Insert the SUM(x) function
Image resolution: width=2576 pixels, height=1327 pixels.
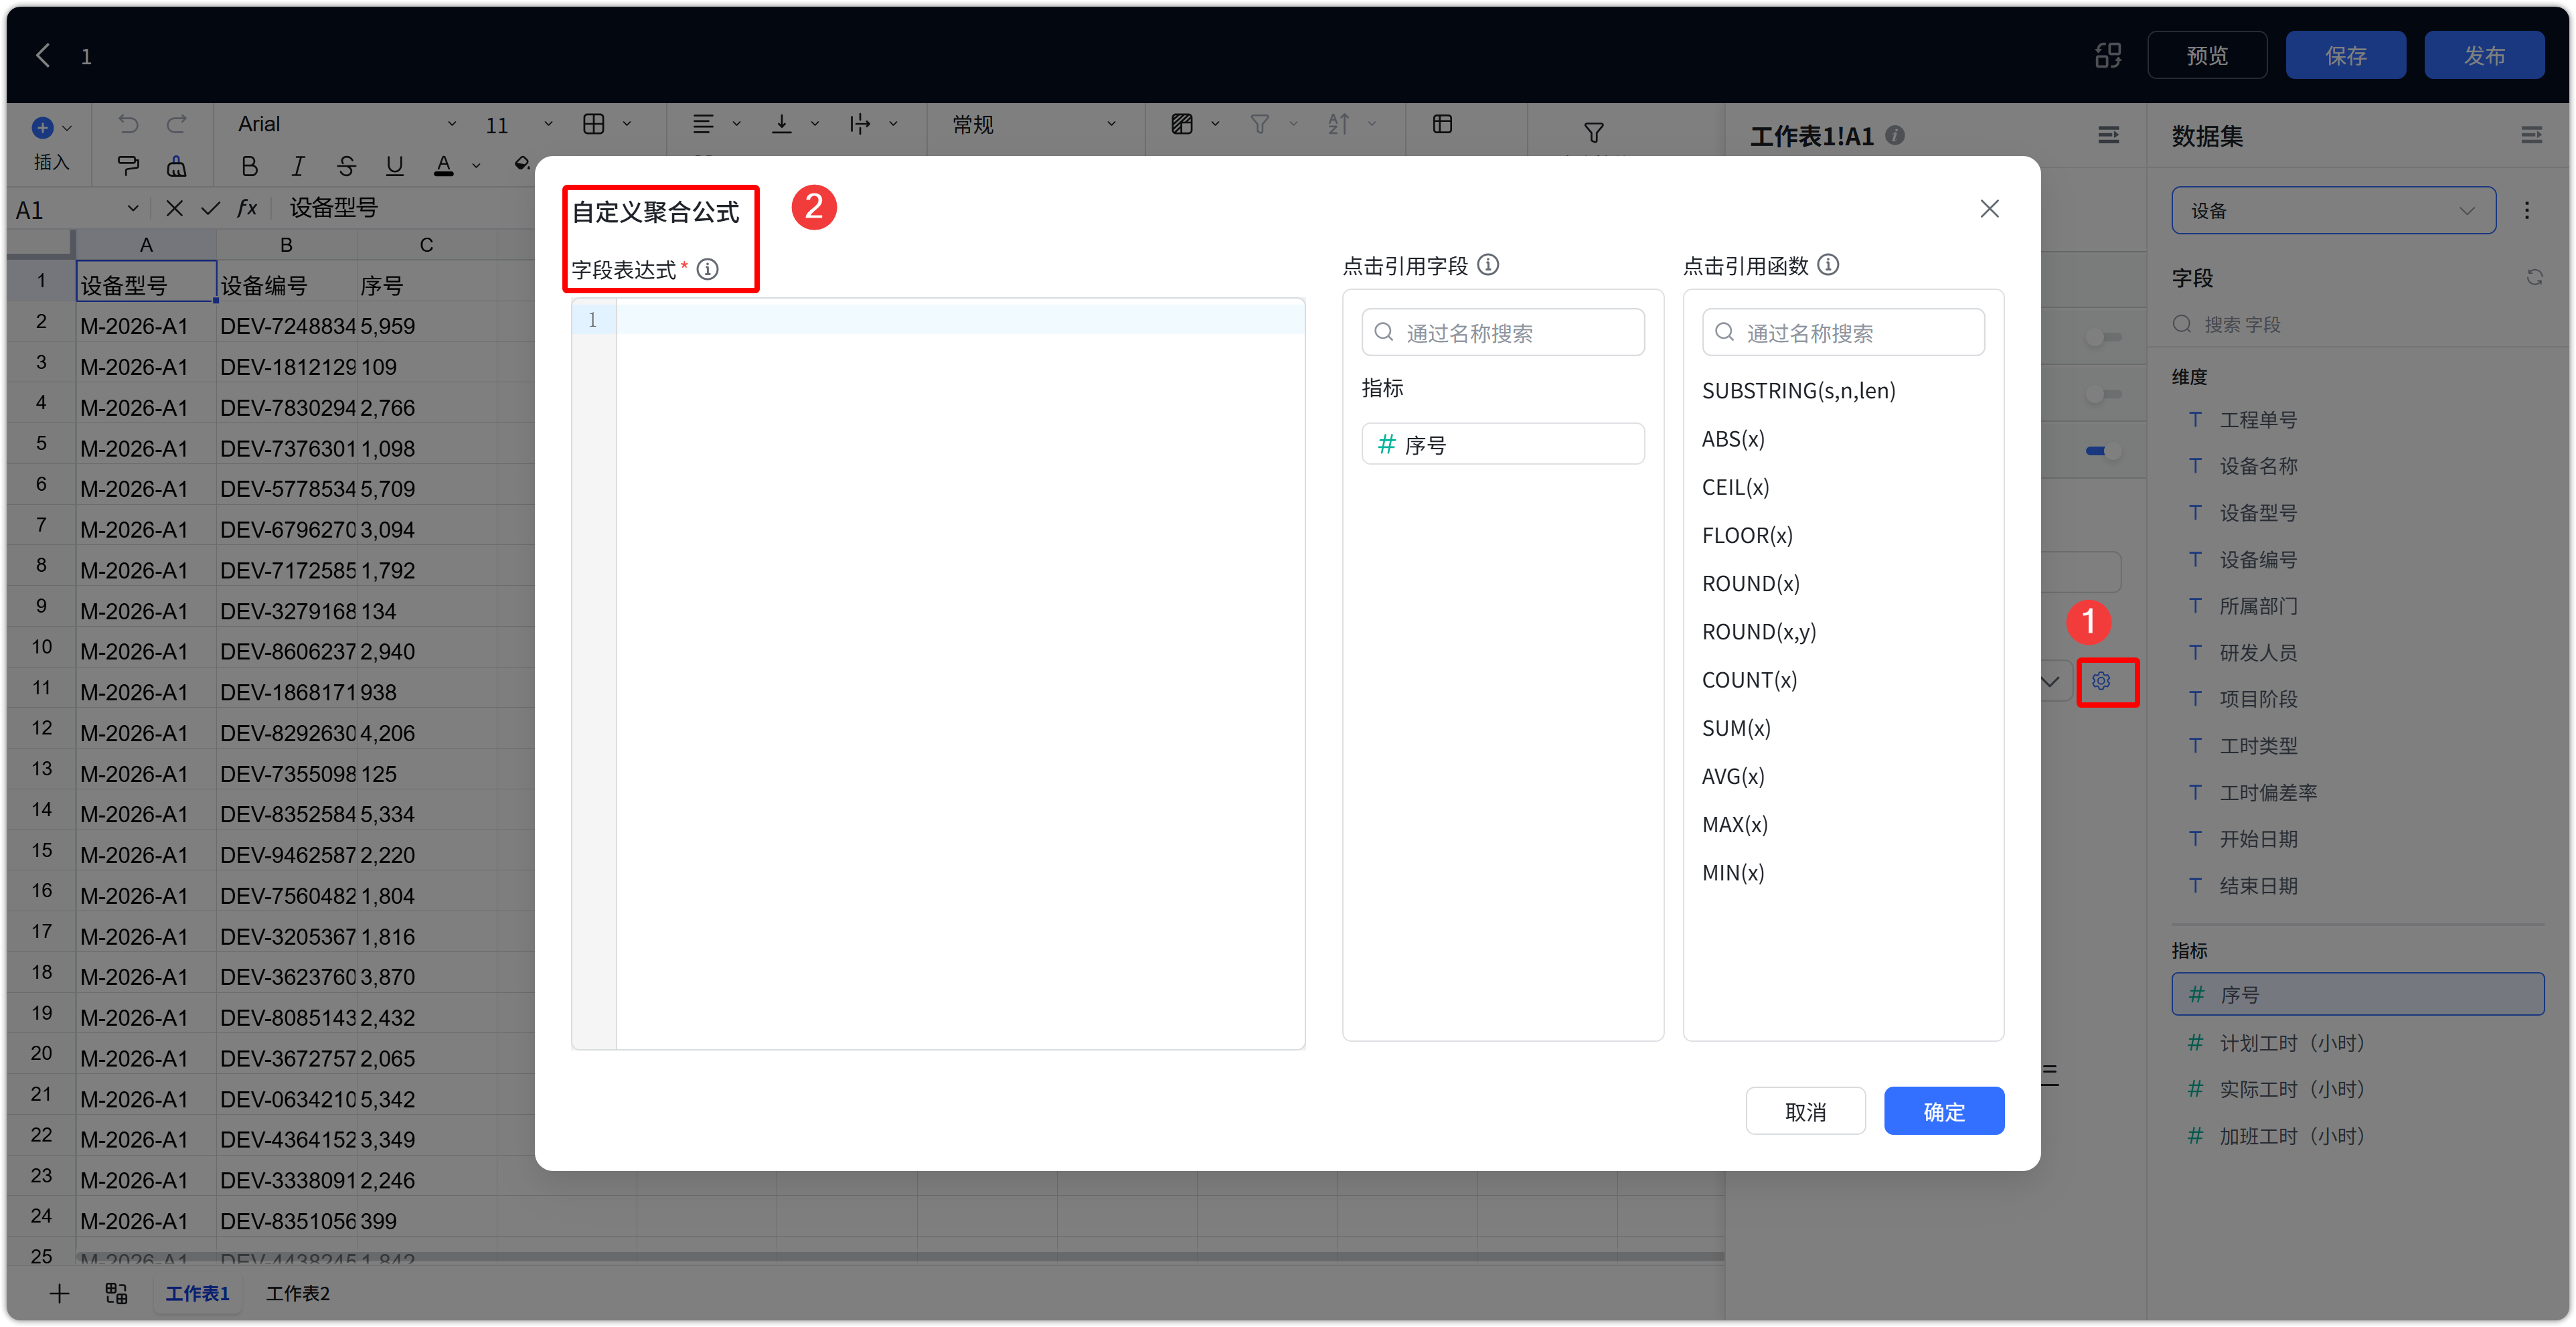click(x=1736, y=728)
